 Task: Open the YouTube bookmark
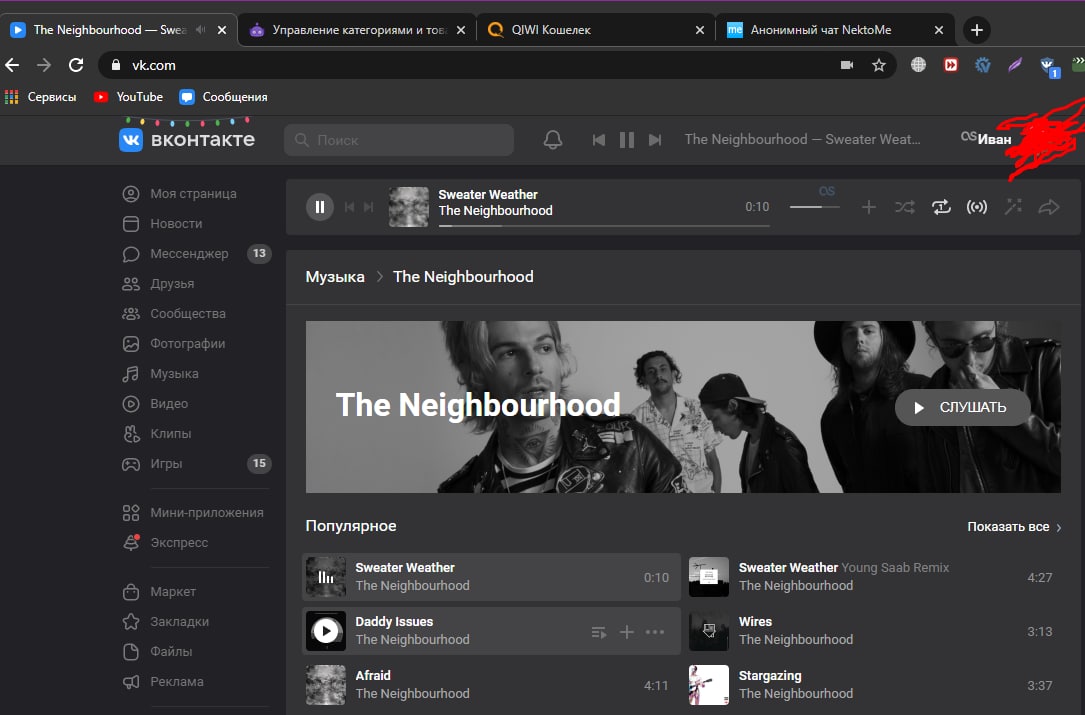[129, 97]
